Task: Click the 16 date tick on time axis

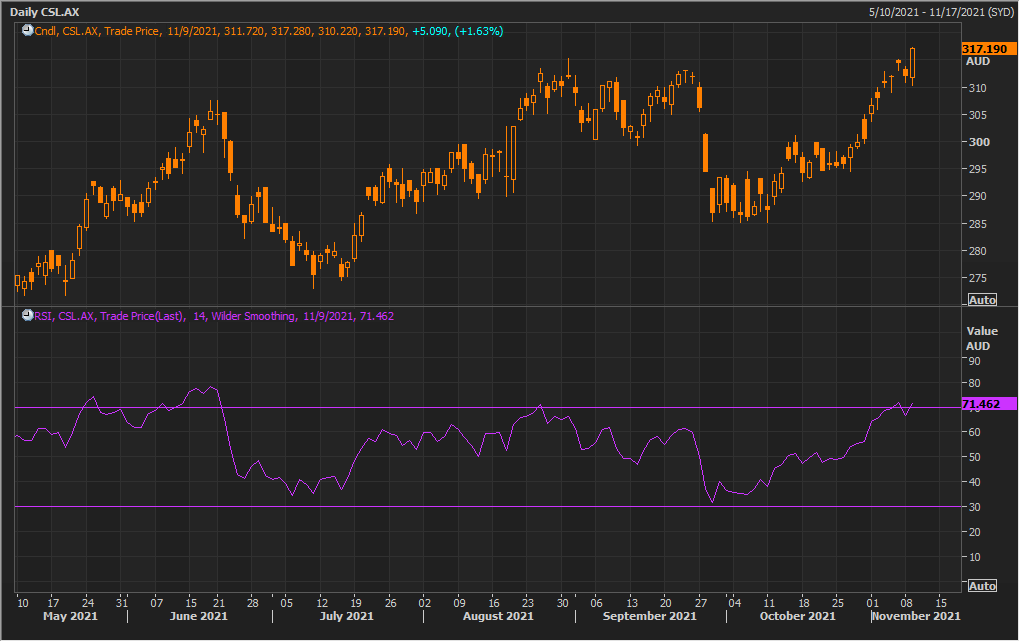Action: pos(494,603)
